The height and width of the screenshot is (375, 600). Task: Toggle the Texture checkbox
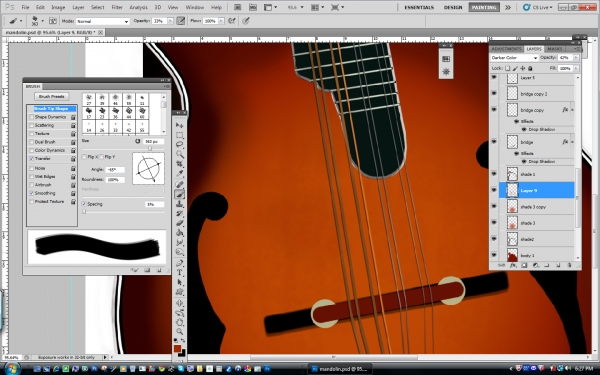pyautogui.click(x=31, y=134)
